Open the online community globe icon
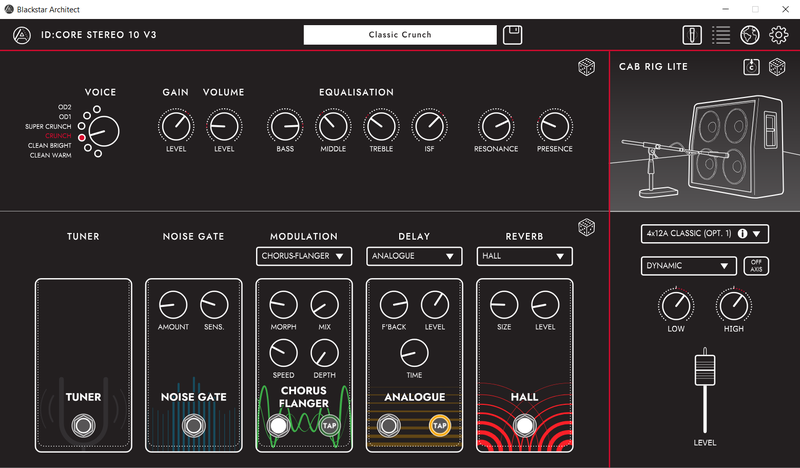 coord(750,35)
